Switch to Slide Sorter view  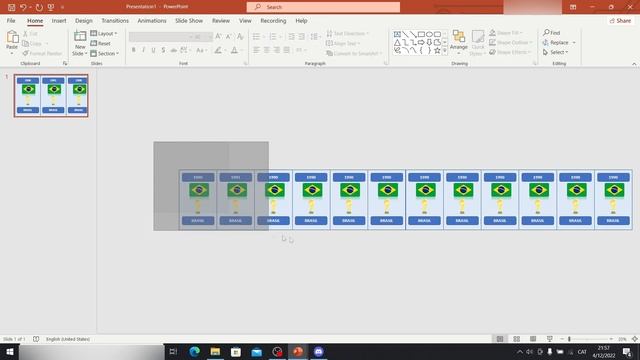pyautogui.click(x=516, y=339)
